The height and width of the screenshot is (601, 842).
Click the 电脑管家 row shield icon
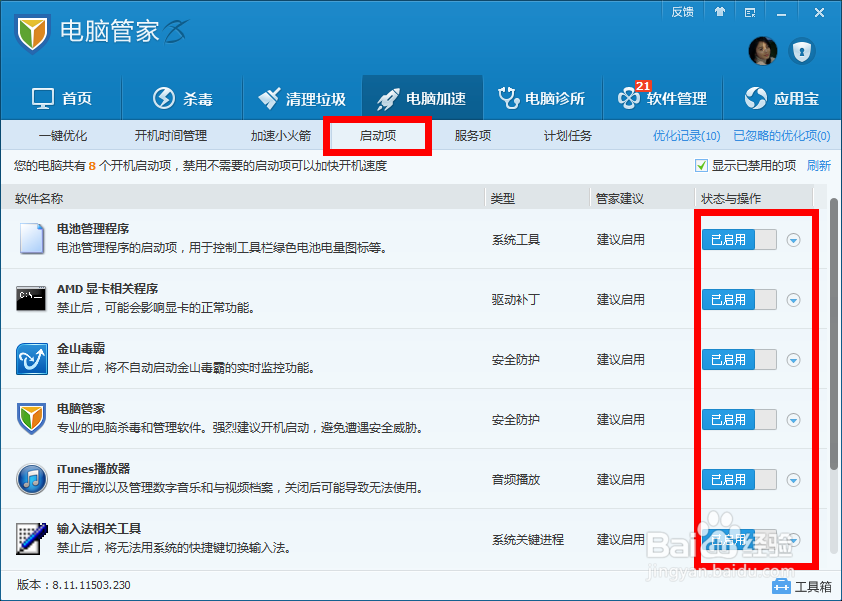pos(31,419)
